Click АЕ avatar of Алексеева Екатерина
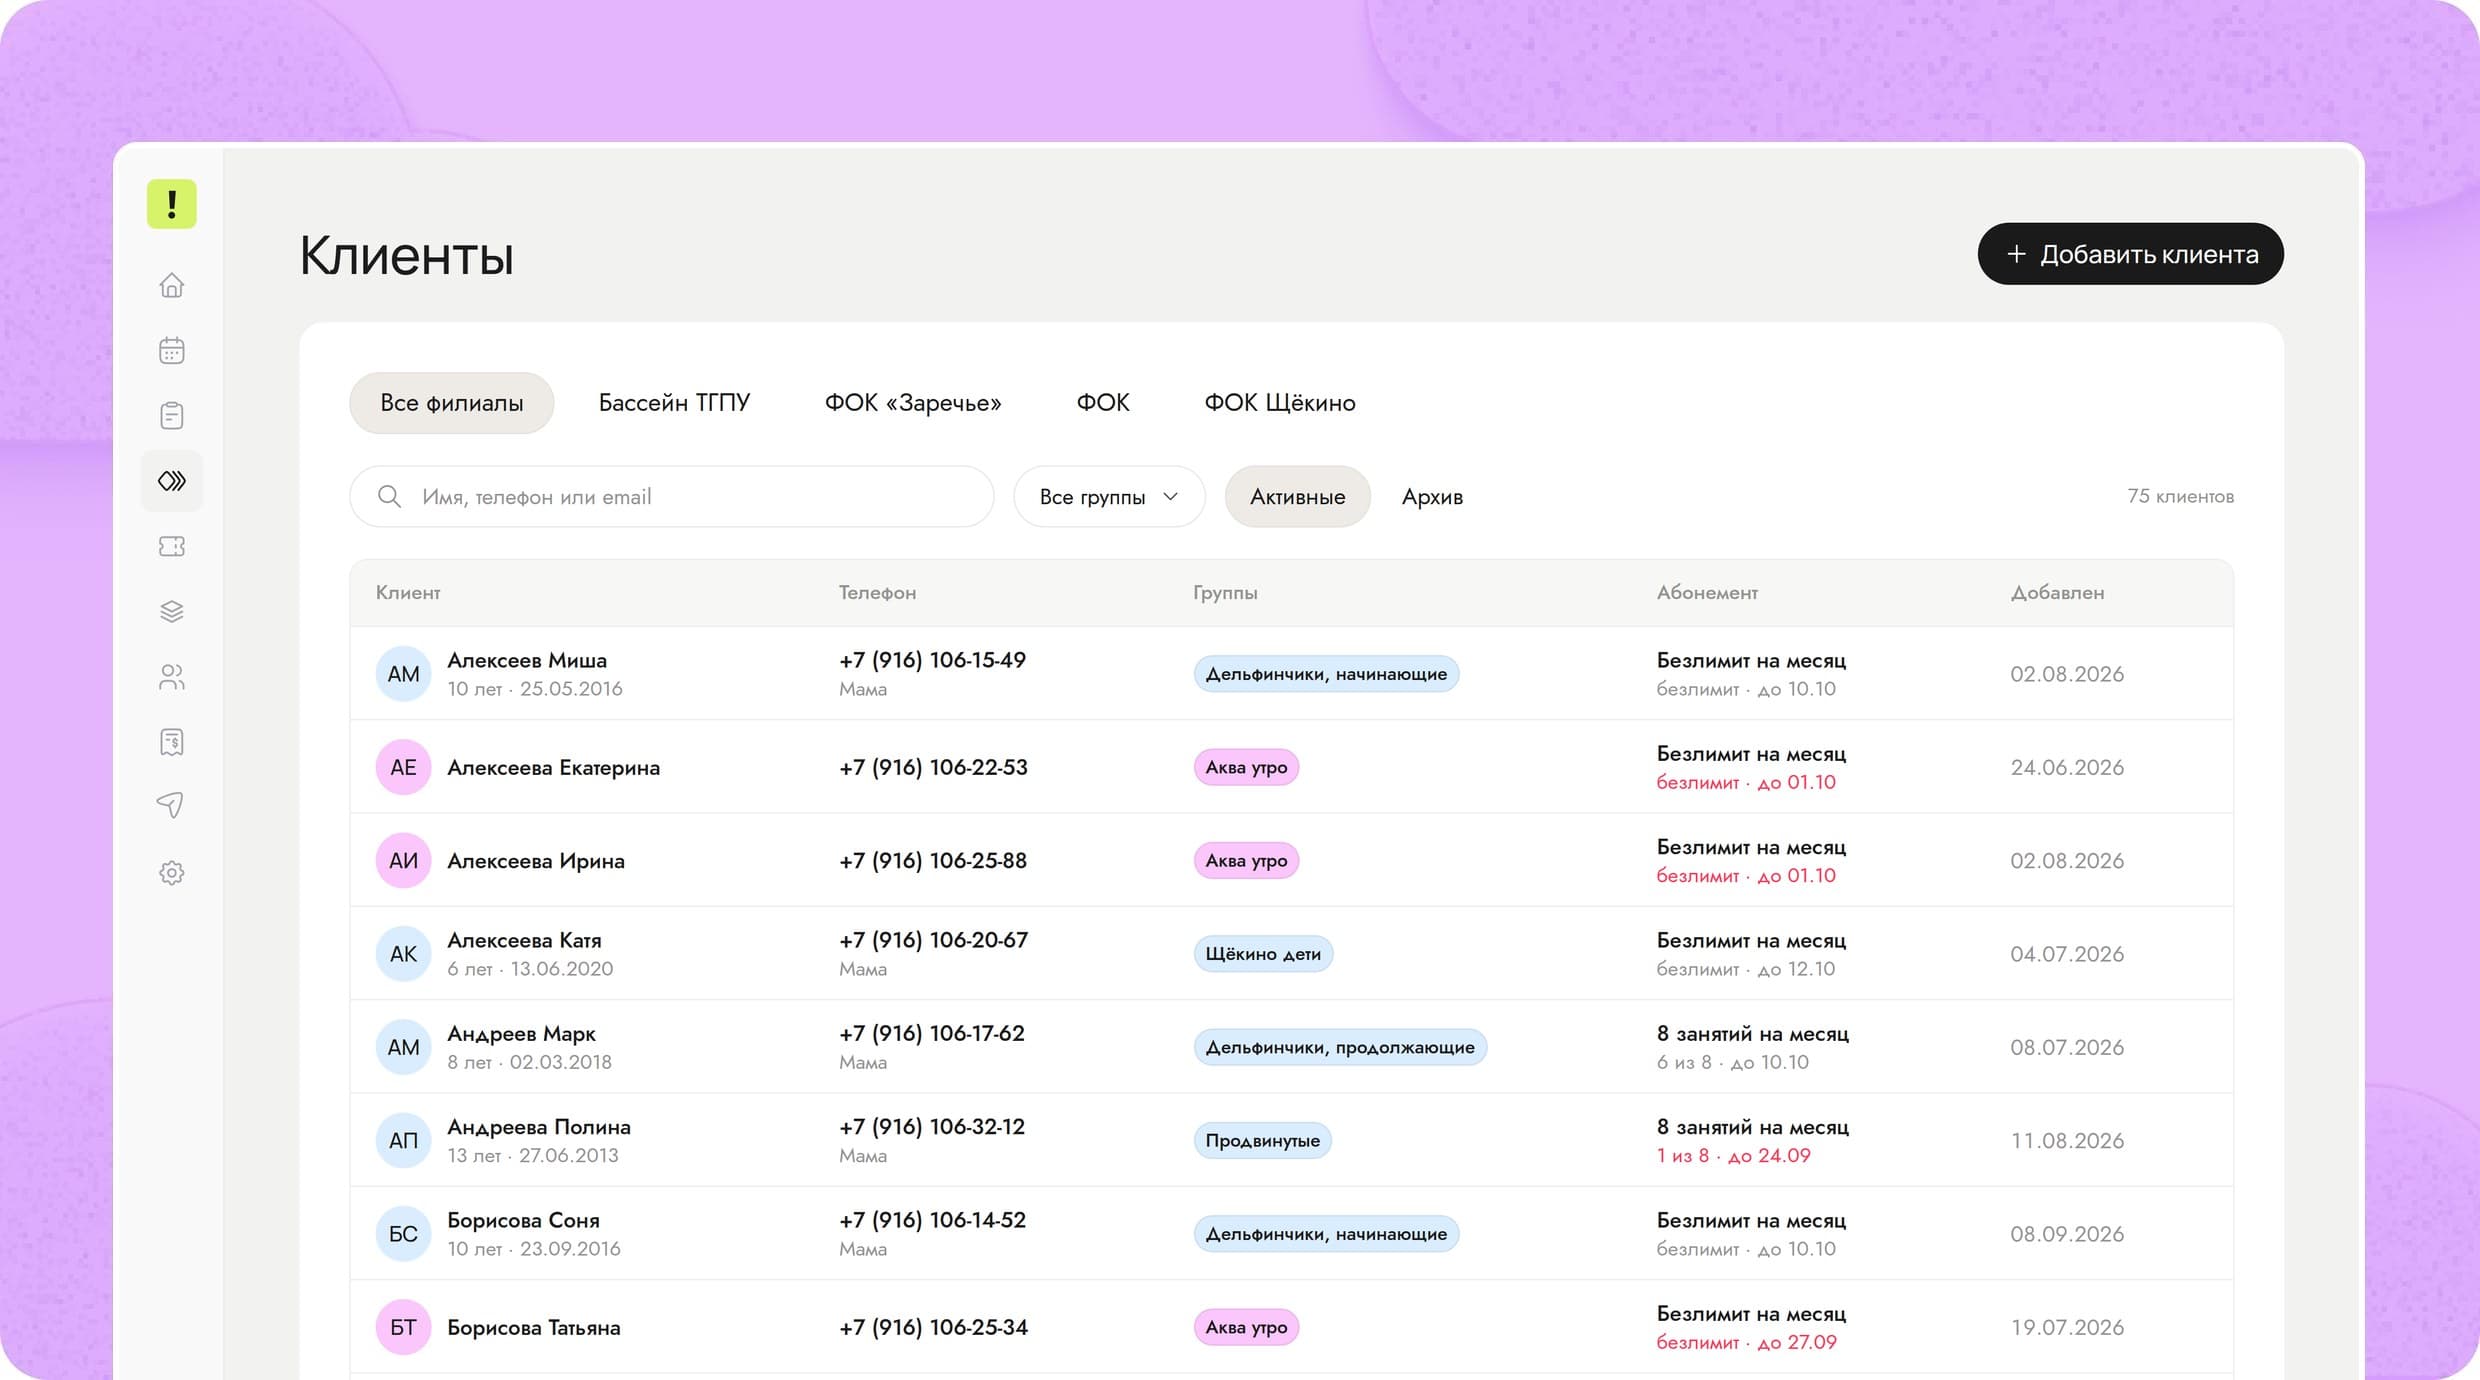 pyautogui.click(x=403, y=767)
